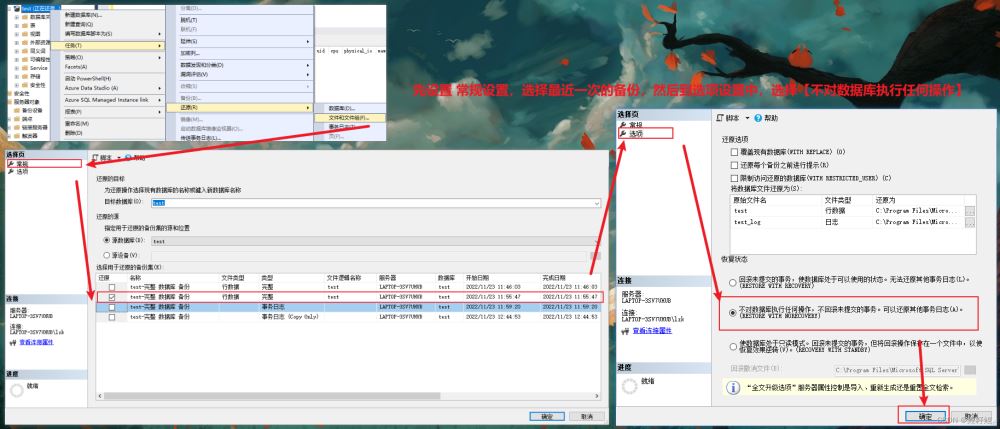This screenshot has width=1000, height=429.
Task: Select the 源设备 radio button
Action: pyautogui.click(x=107, y=254)
